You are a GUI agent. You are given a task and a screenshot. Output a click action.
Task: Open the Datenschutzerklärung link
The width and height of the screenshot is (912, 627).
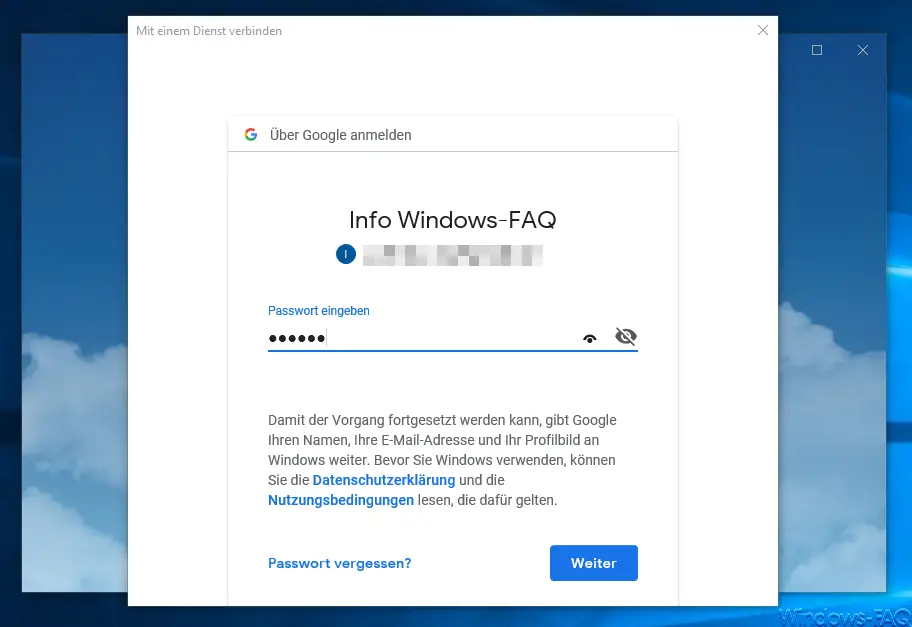(x=384, y=480)
